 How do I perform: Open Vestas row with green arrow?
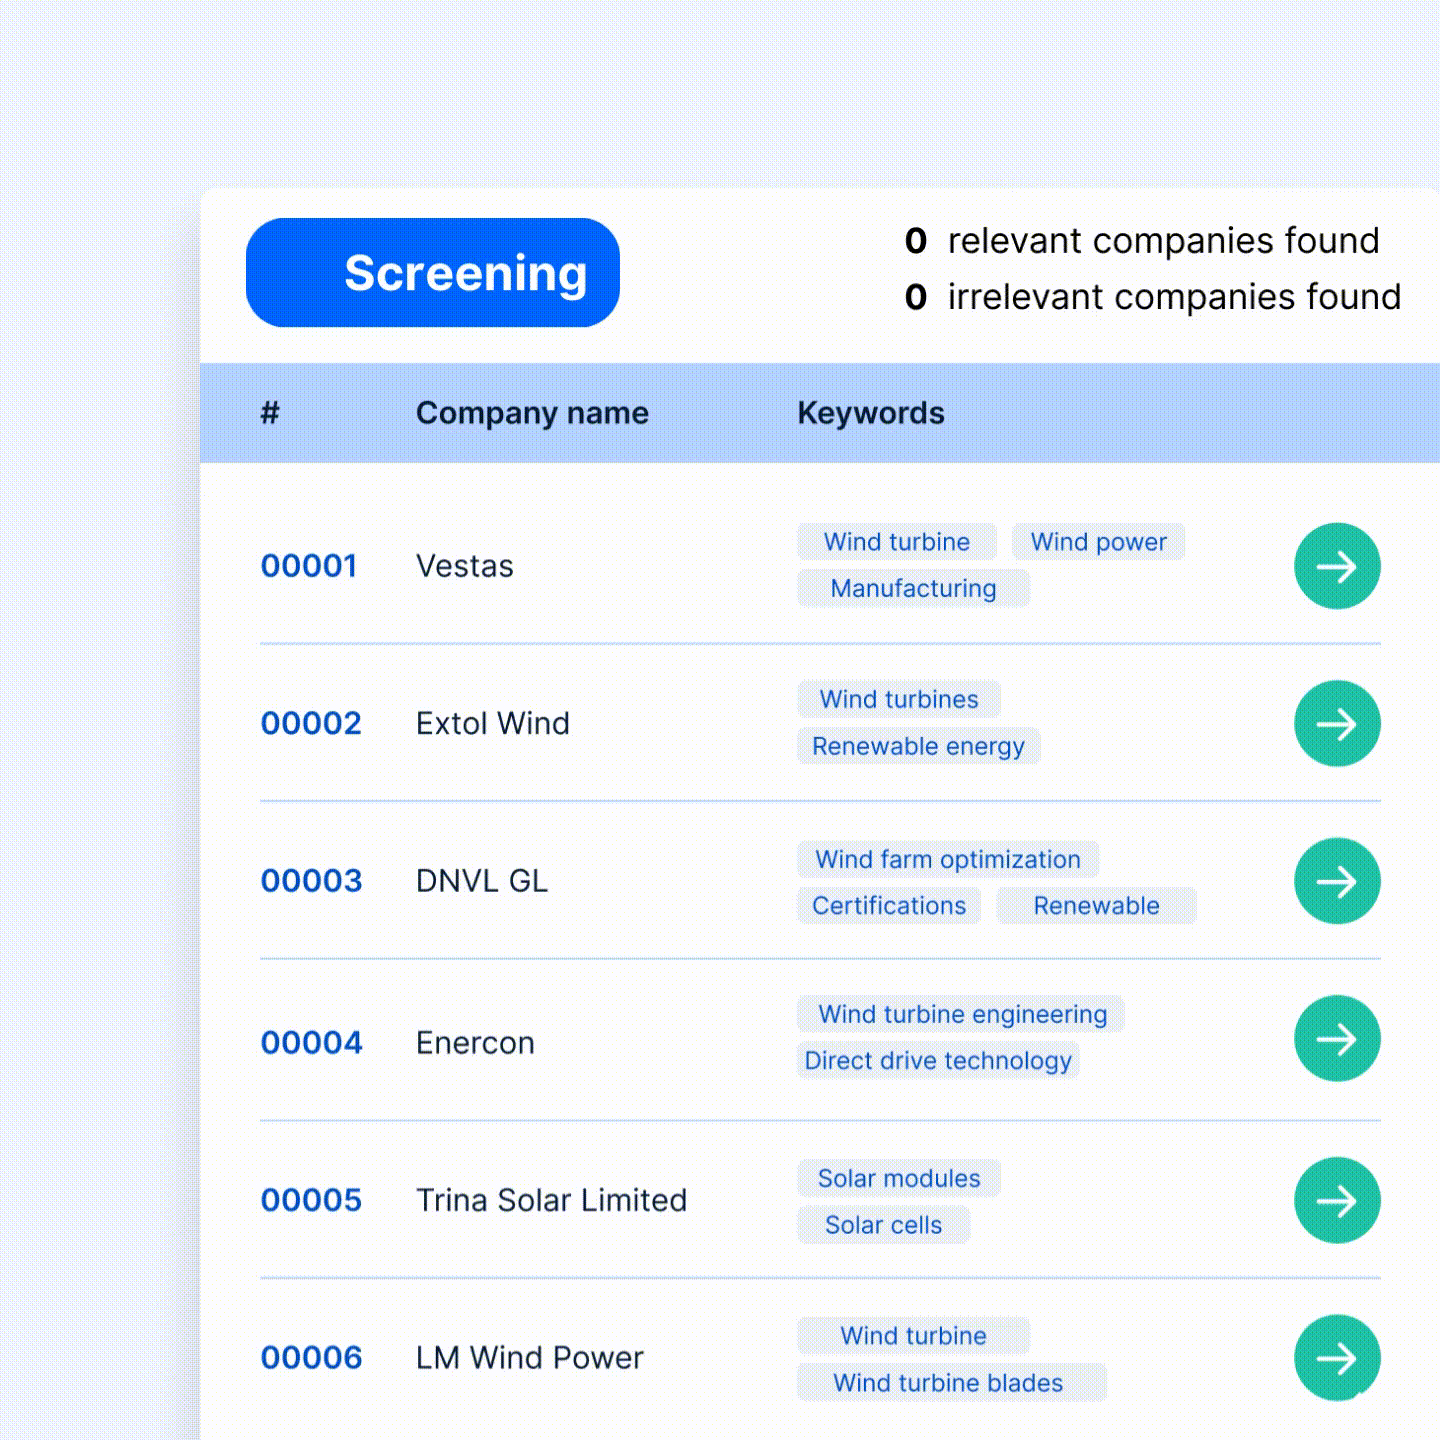[1337, 566]
